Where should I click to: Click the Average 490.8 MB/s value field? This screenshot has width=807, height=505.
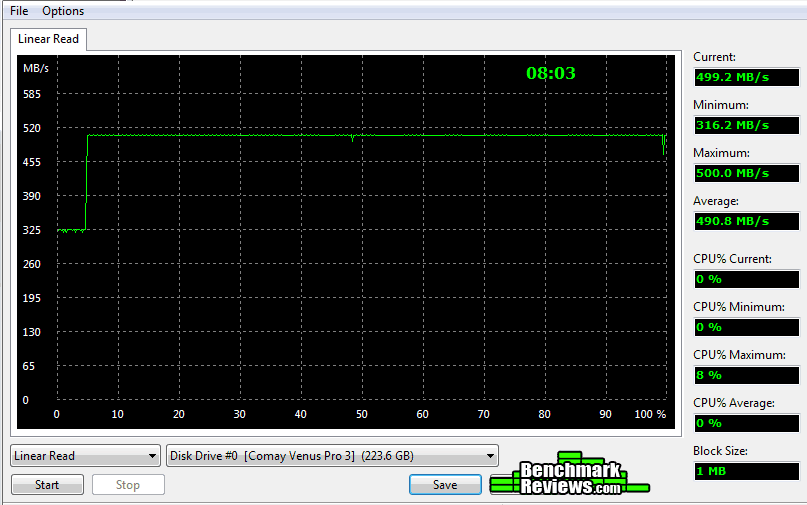tap(746, 221)
